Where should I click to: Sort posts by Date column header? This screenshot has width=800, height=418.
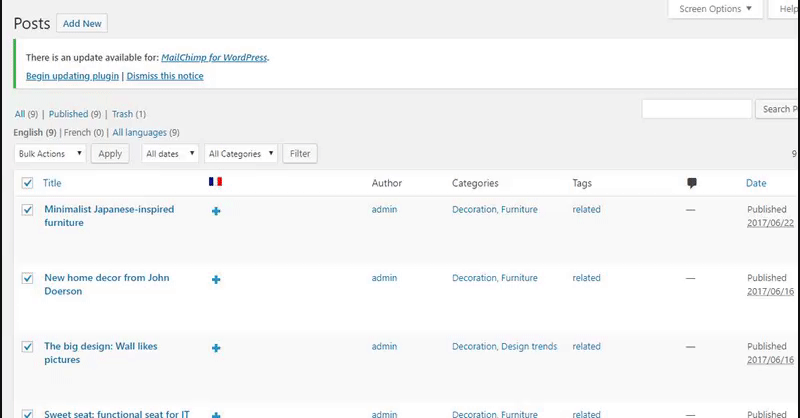click(756, 183)
